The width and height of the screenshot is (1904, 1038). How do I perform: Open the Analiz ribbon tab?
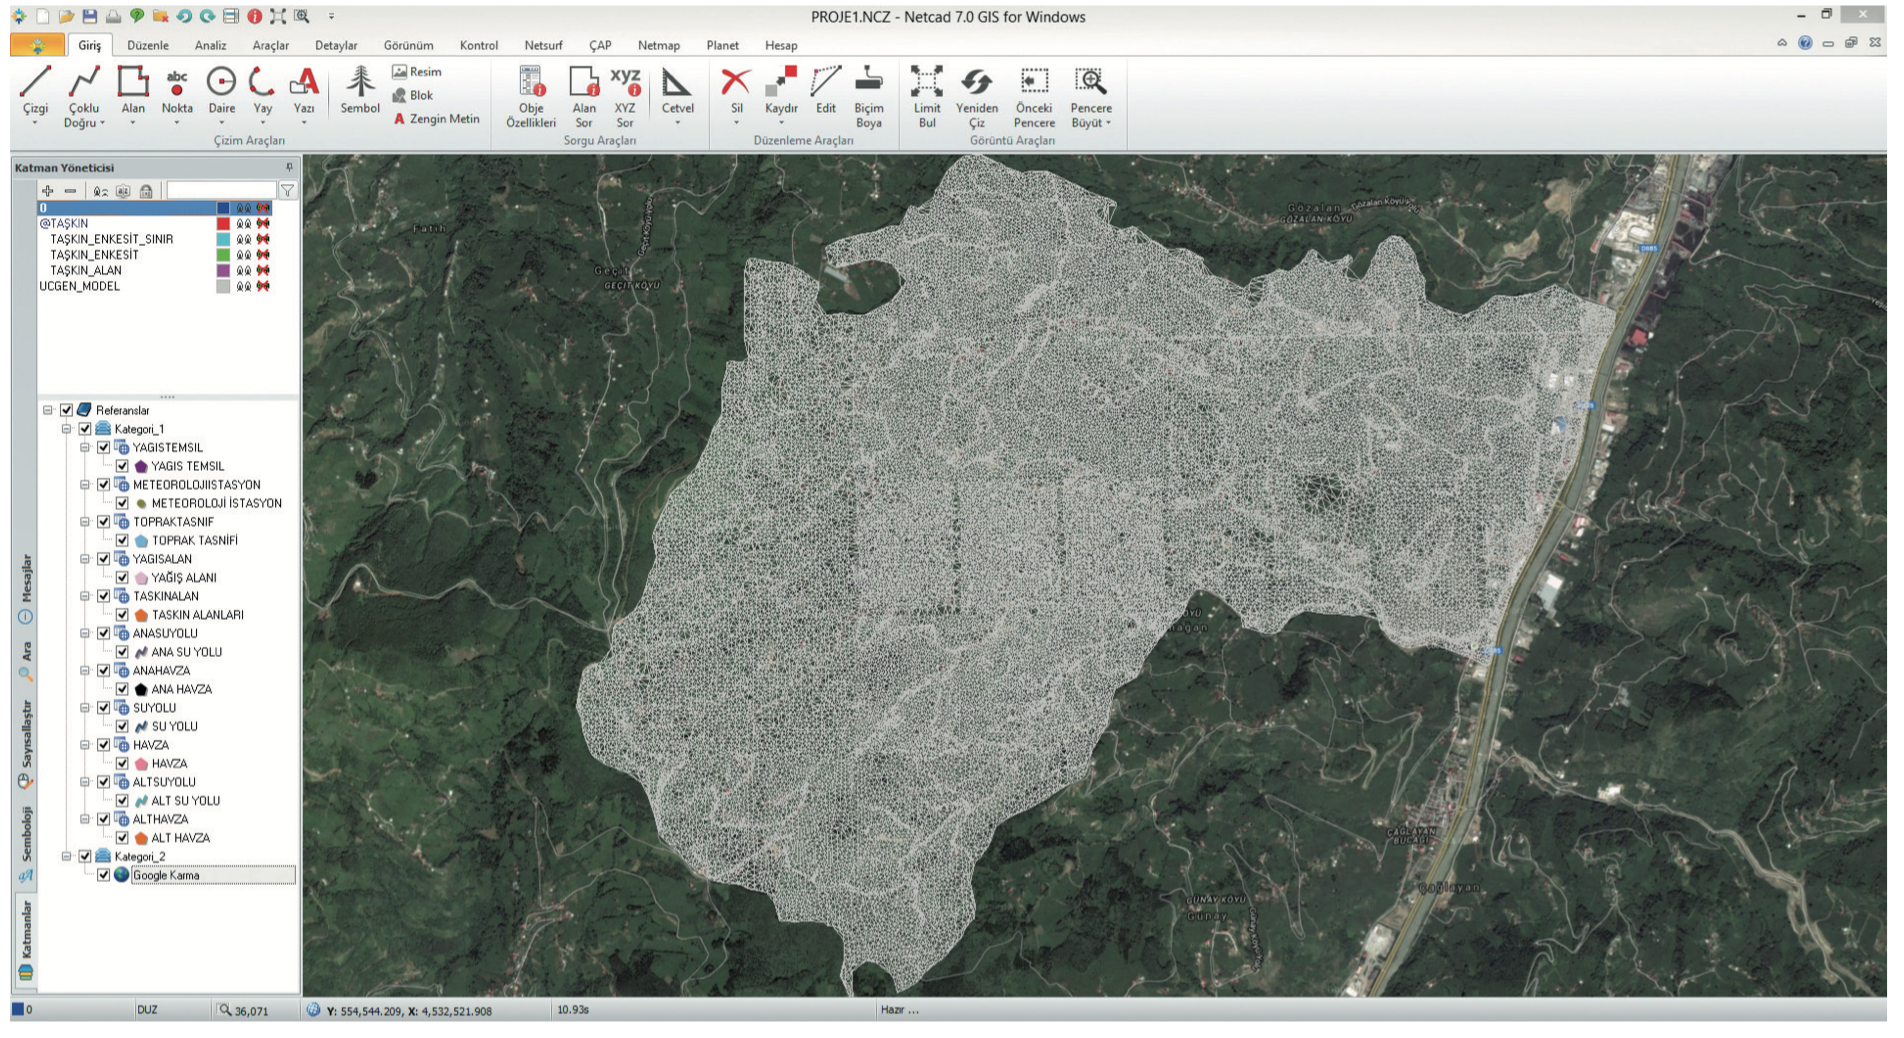[x=210, y=45]
